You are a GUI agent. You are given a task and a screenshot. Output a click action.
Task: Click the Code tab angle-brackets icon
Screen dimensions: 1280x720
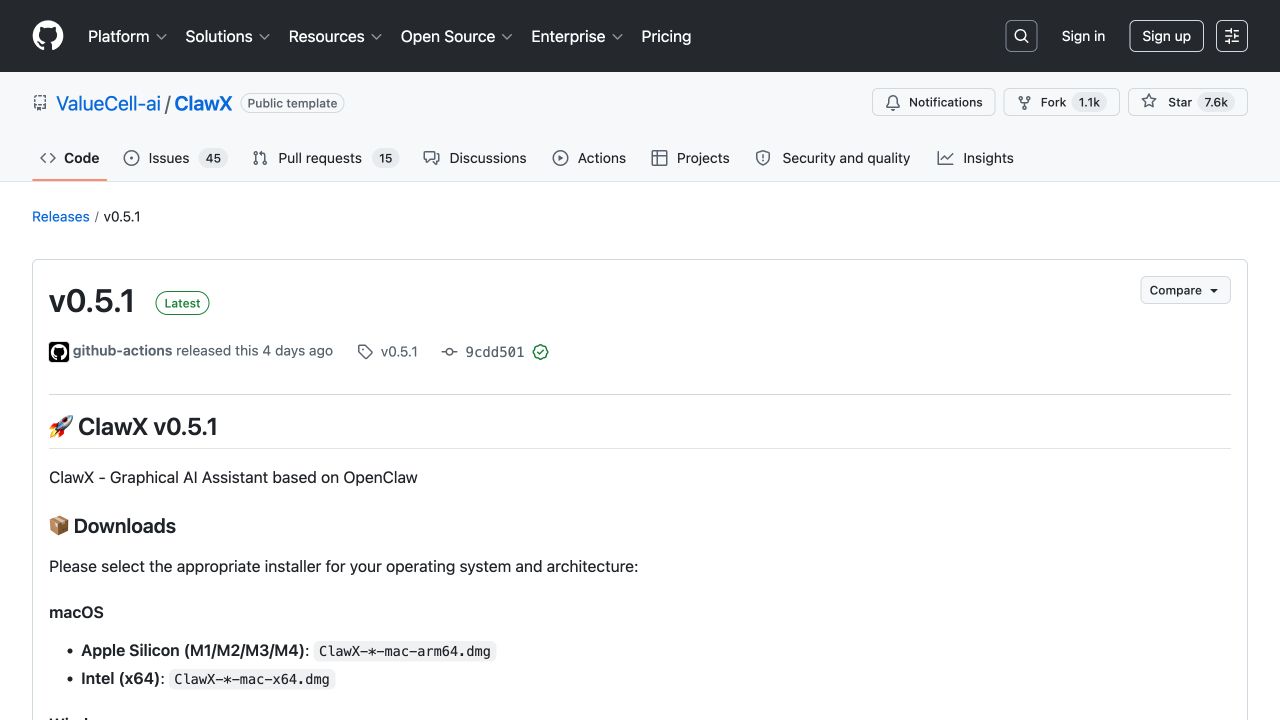[48, 158]
